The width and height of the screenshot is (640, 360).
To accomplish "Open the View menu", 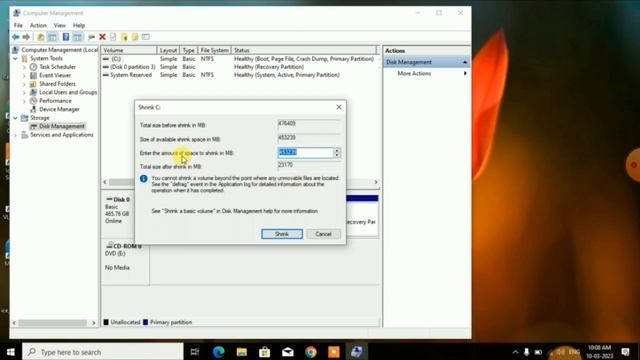I will (60, 25).
